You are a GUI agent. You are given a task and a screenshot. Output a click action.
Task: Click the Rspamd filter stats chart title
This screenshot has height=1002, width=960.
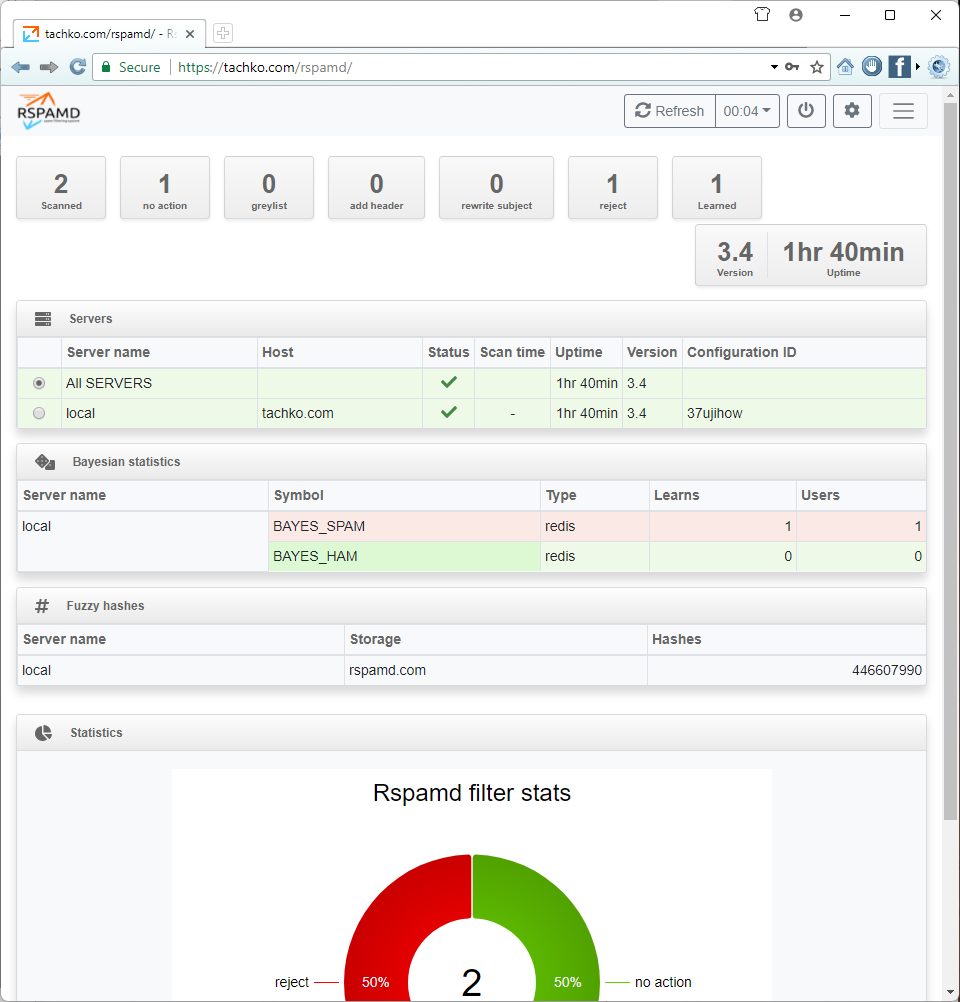[x=472, y=793]
